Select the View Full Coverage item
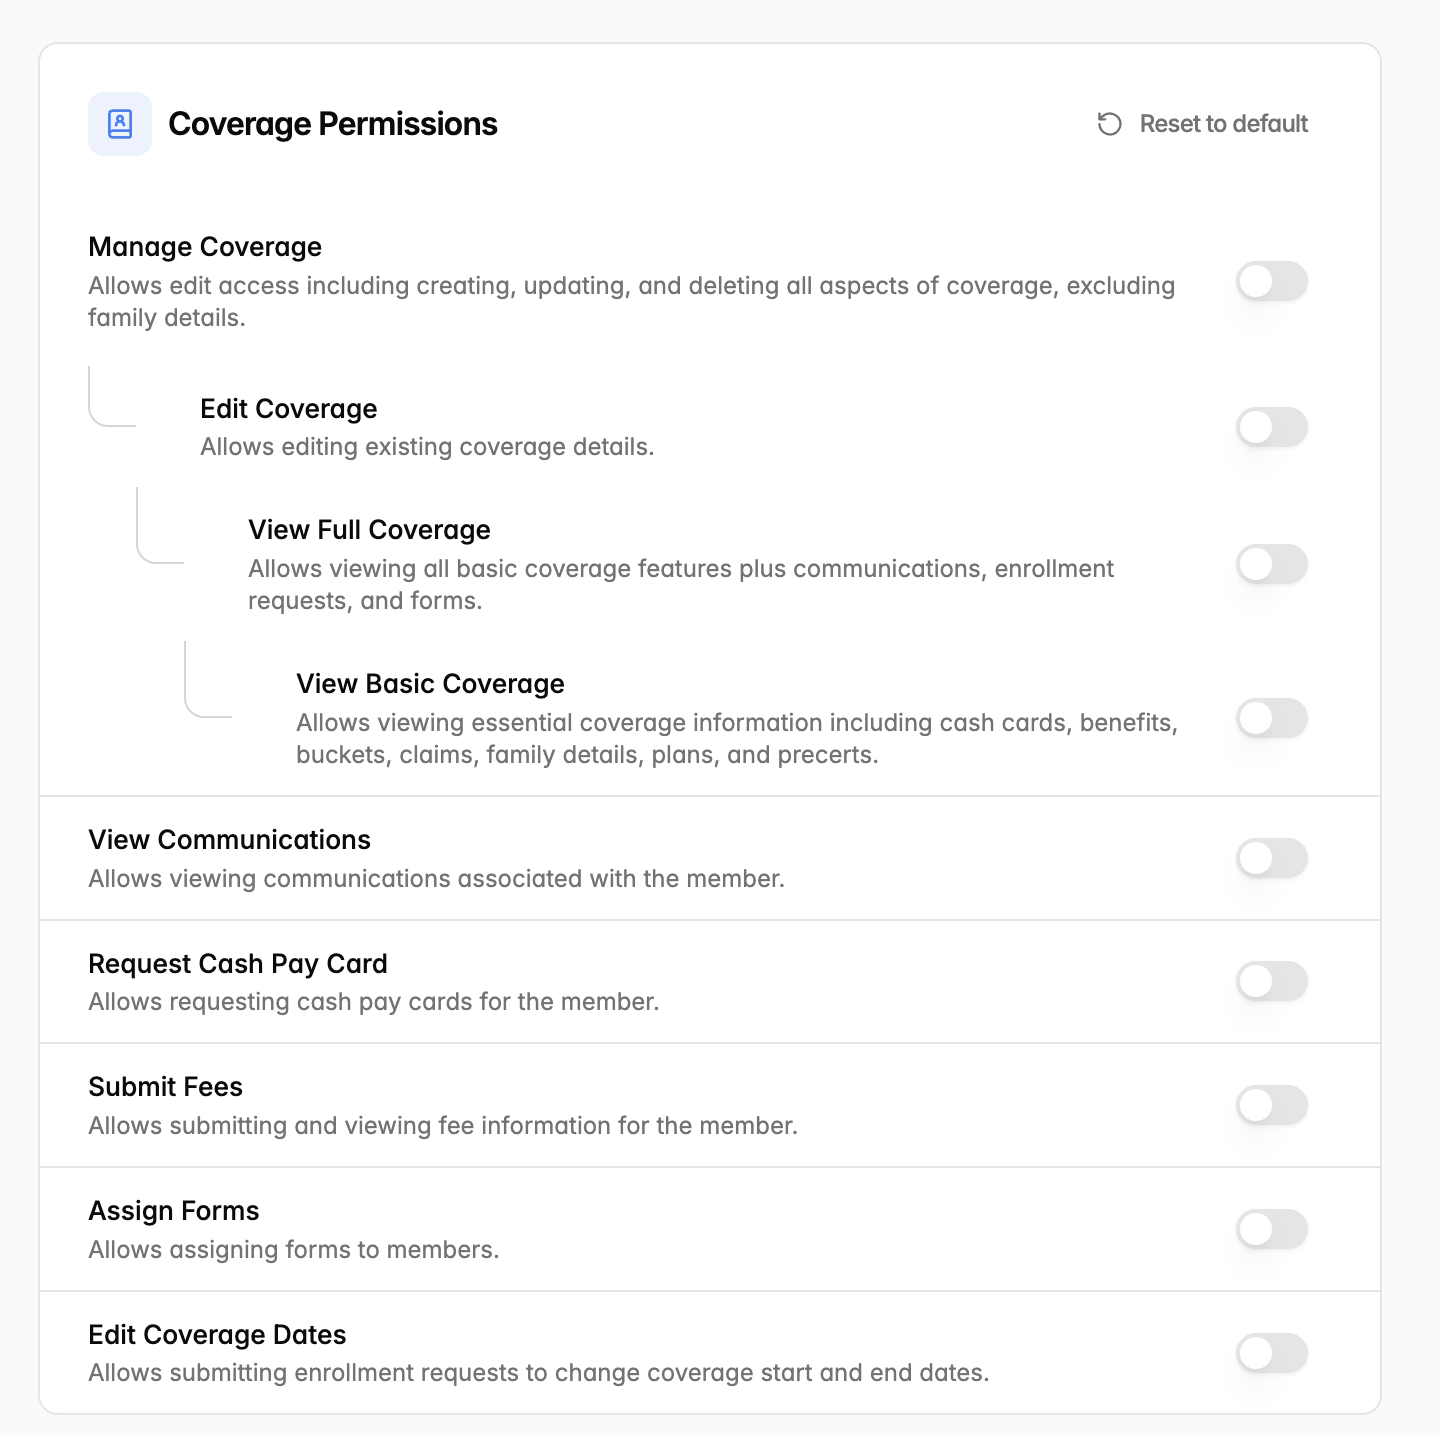This screenshot has height=1436, width=1440. point(369,530)
